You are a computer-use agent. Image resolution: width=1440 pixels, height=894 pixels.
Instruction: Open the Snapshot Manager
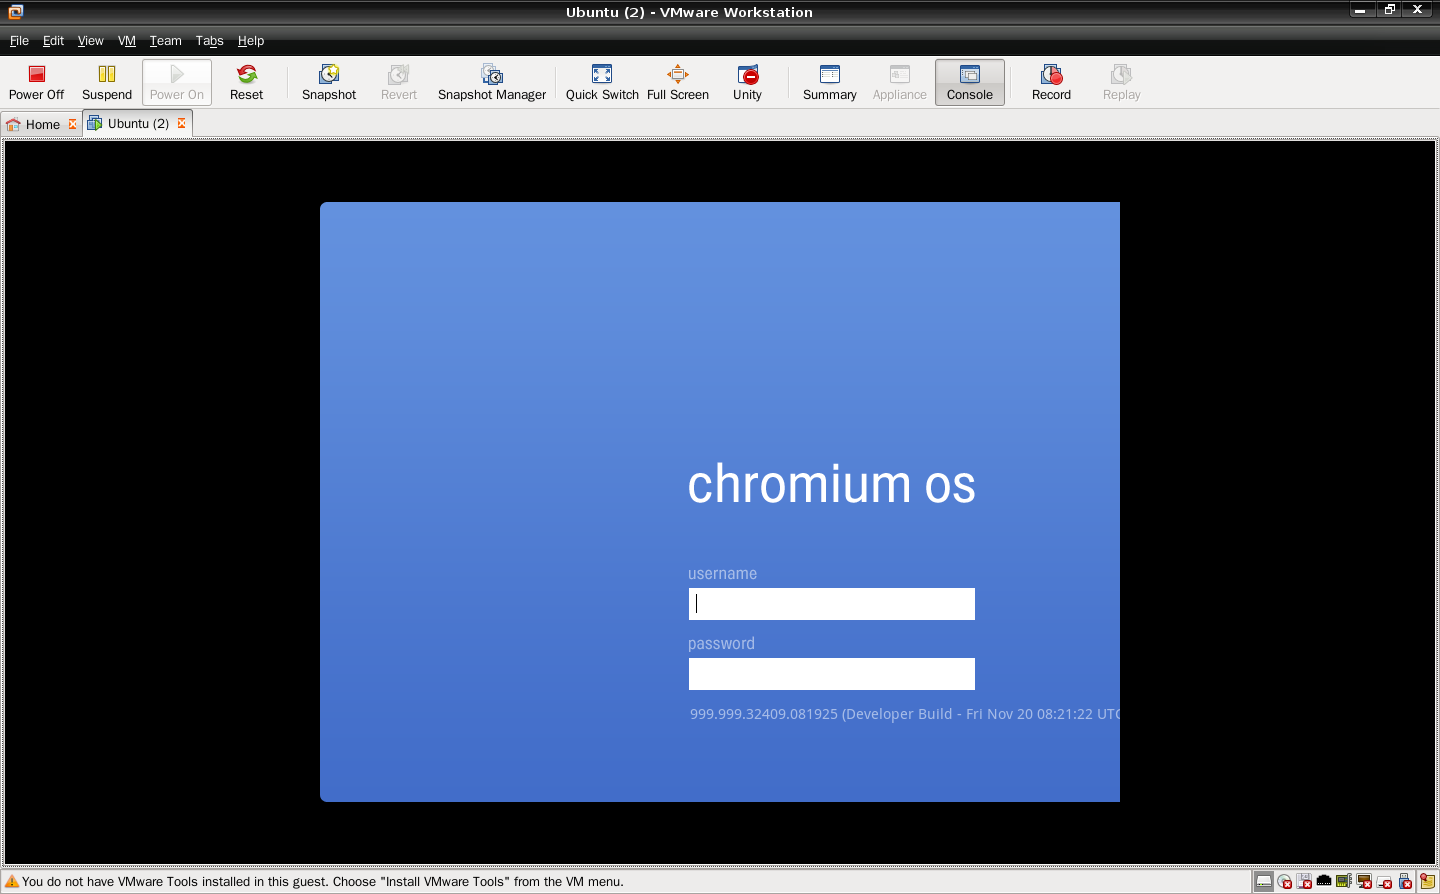point(491,81)
